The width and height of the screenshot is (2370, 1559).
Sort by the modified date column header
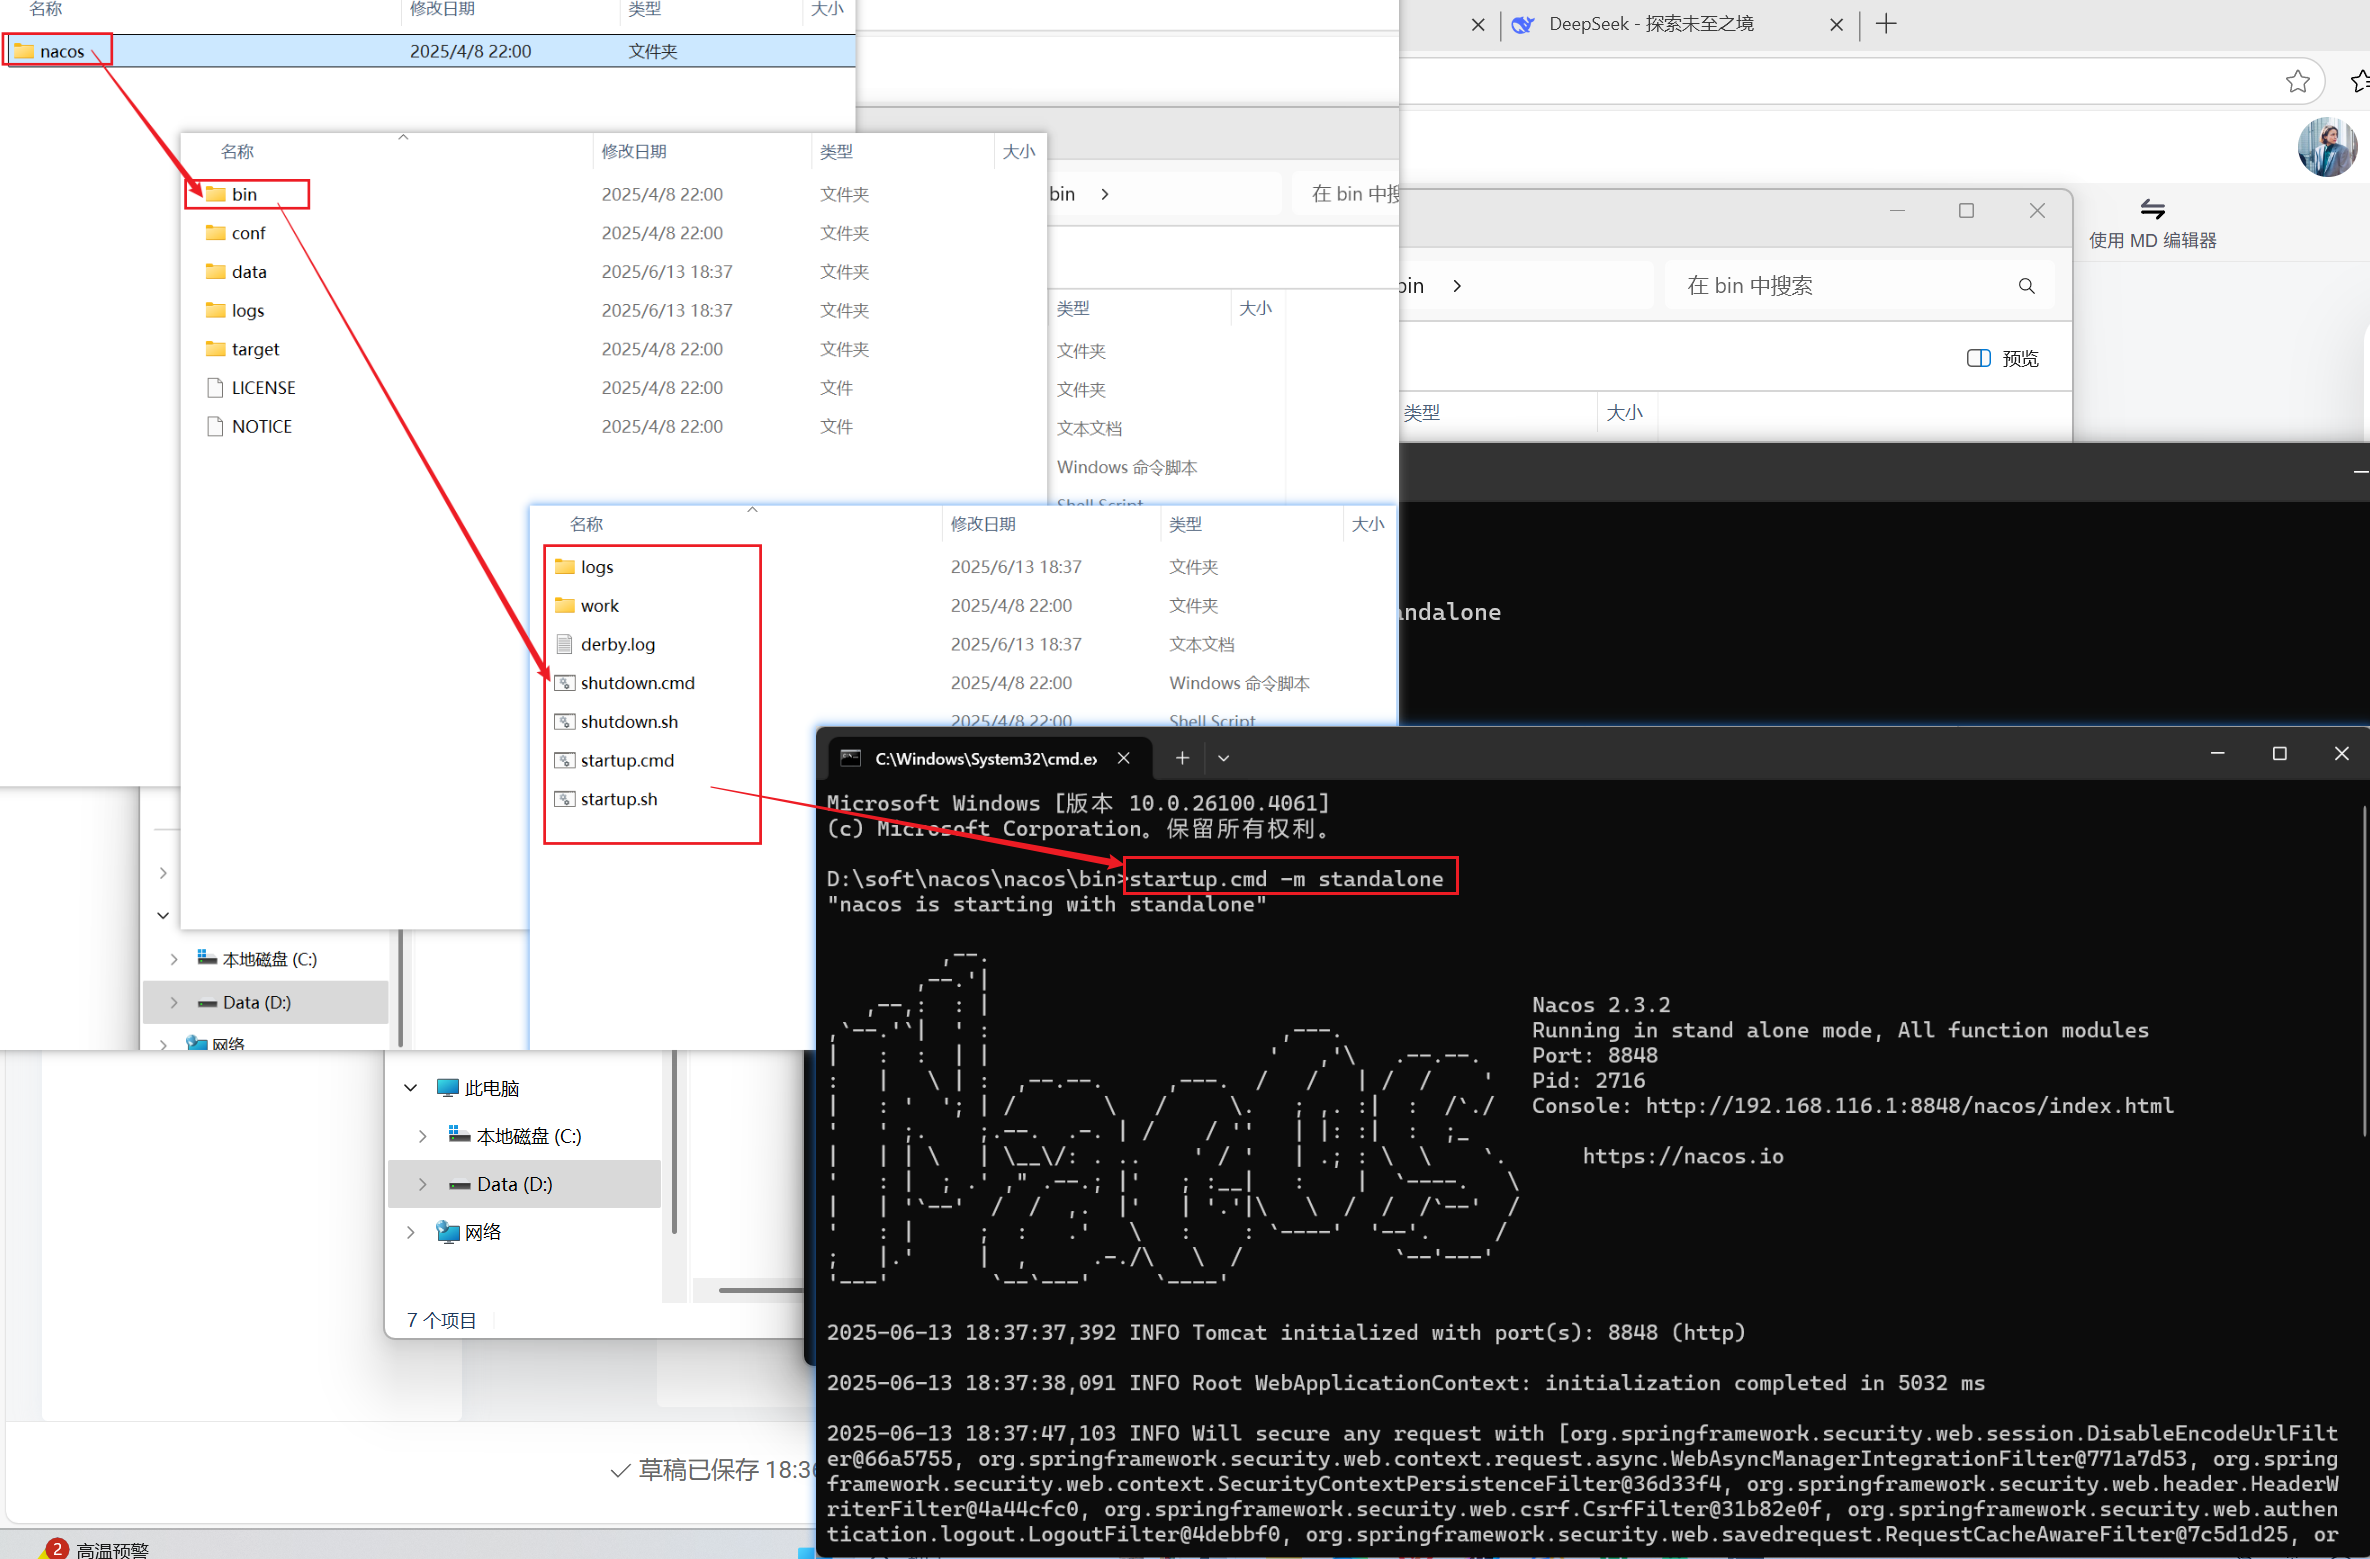pos(983,524)
